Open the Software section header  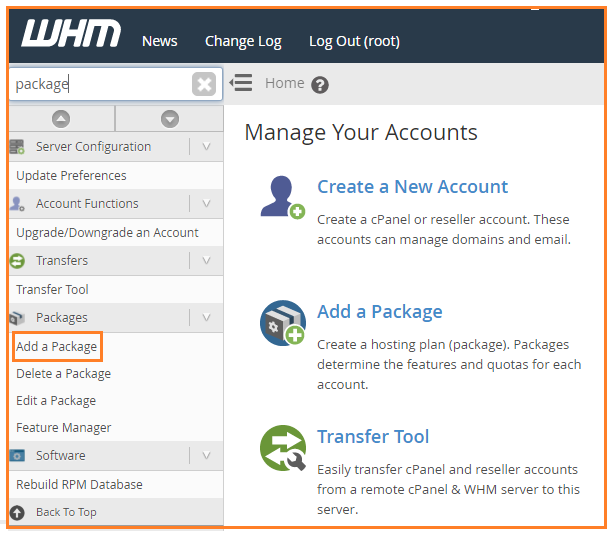tap(60, 455)
